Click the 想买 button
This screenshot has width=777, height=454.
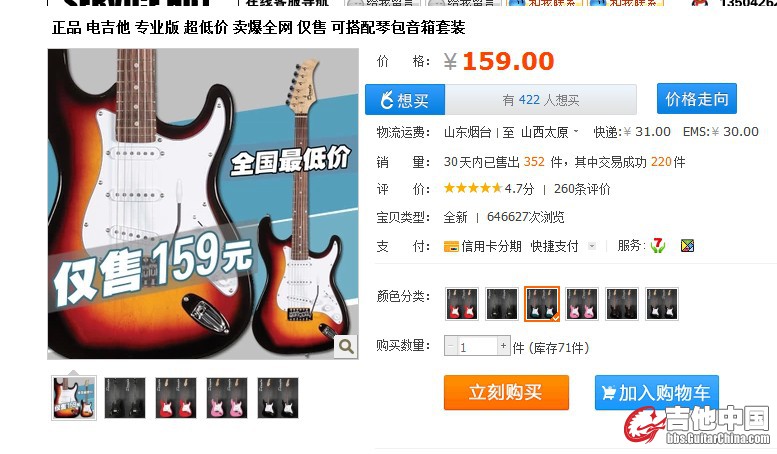pos(405,100)
